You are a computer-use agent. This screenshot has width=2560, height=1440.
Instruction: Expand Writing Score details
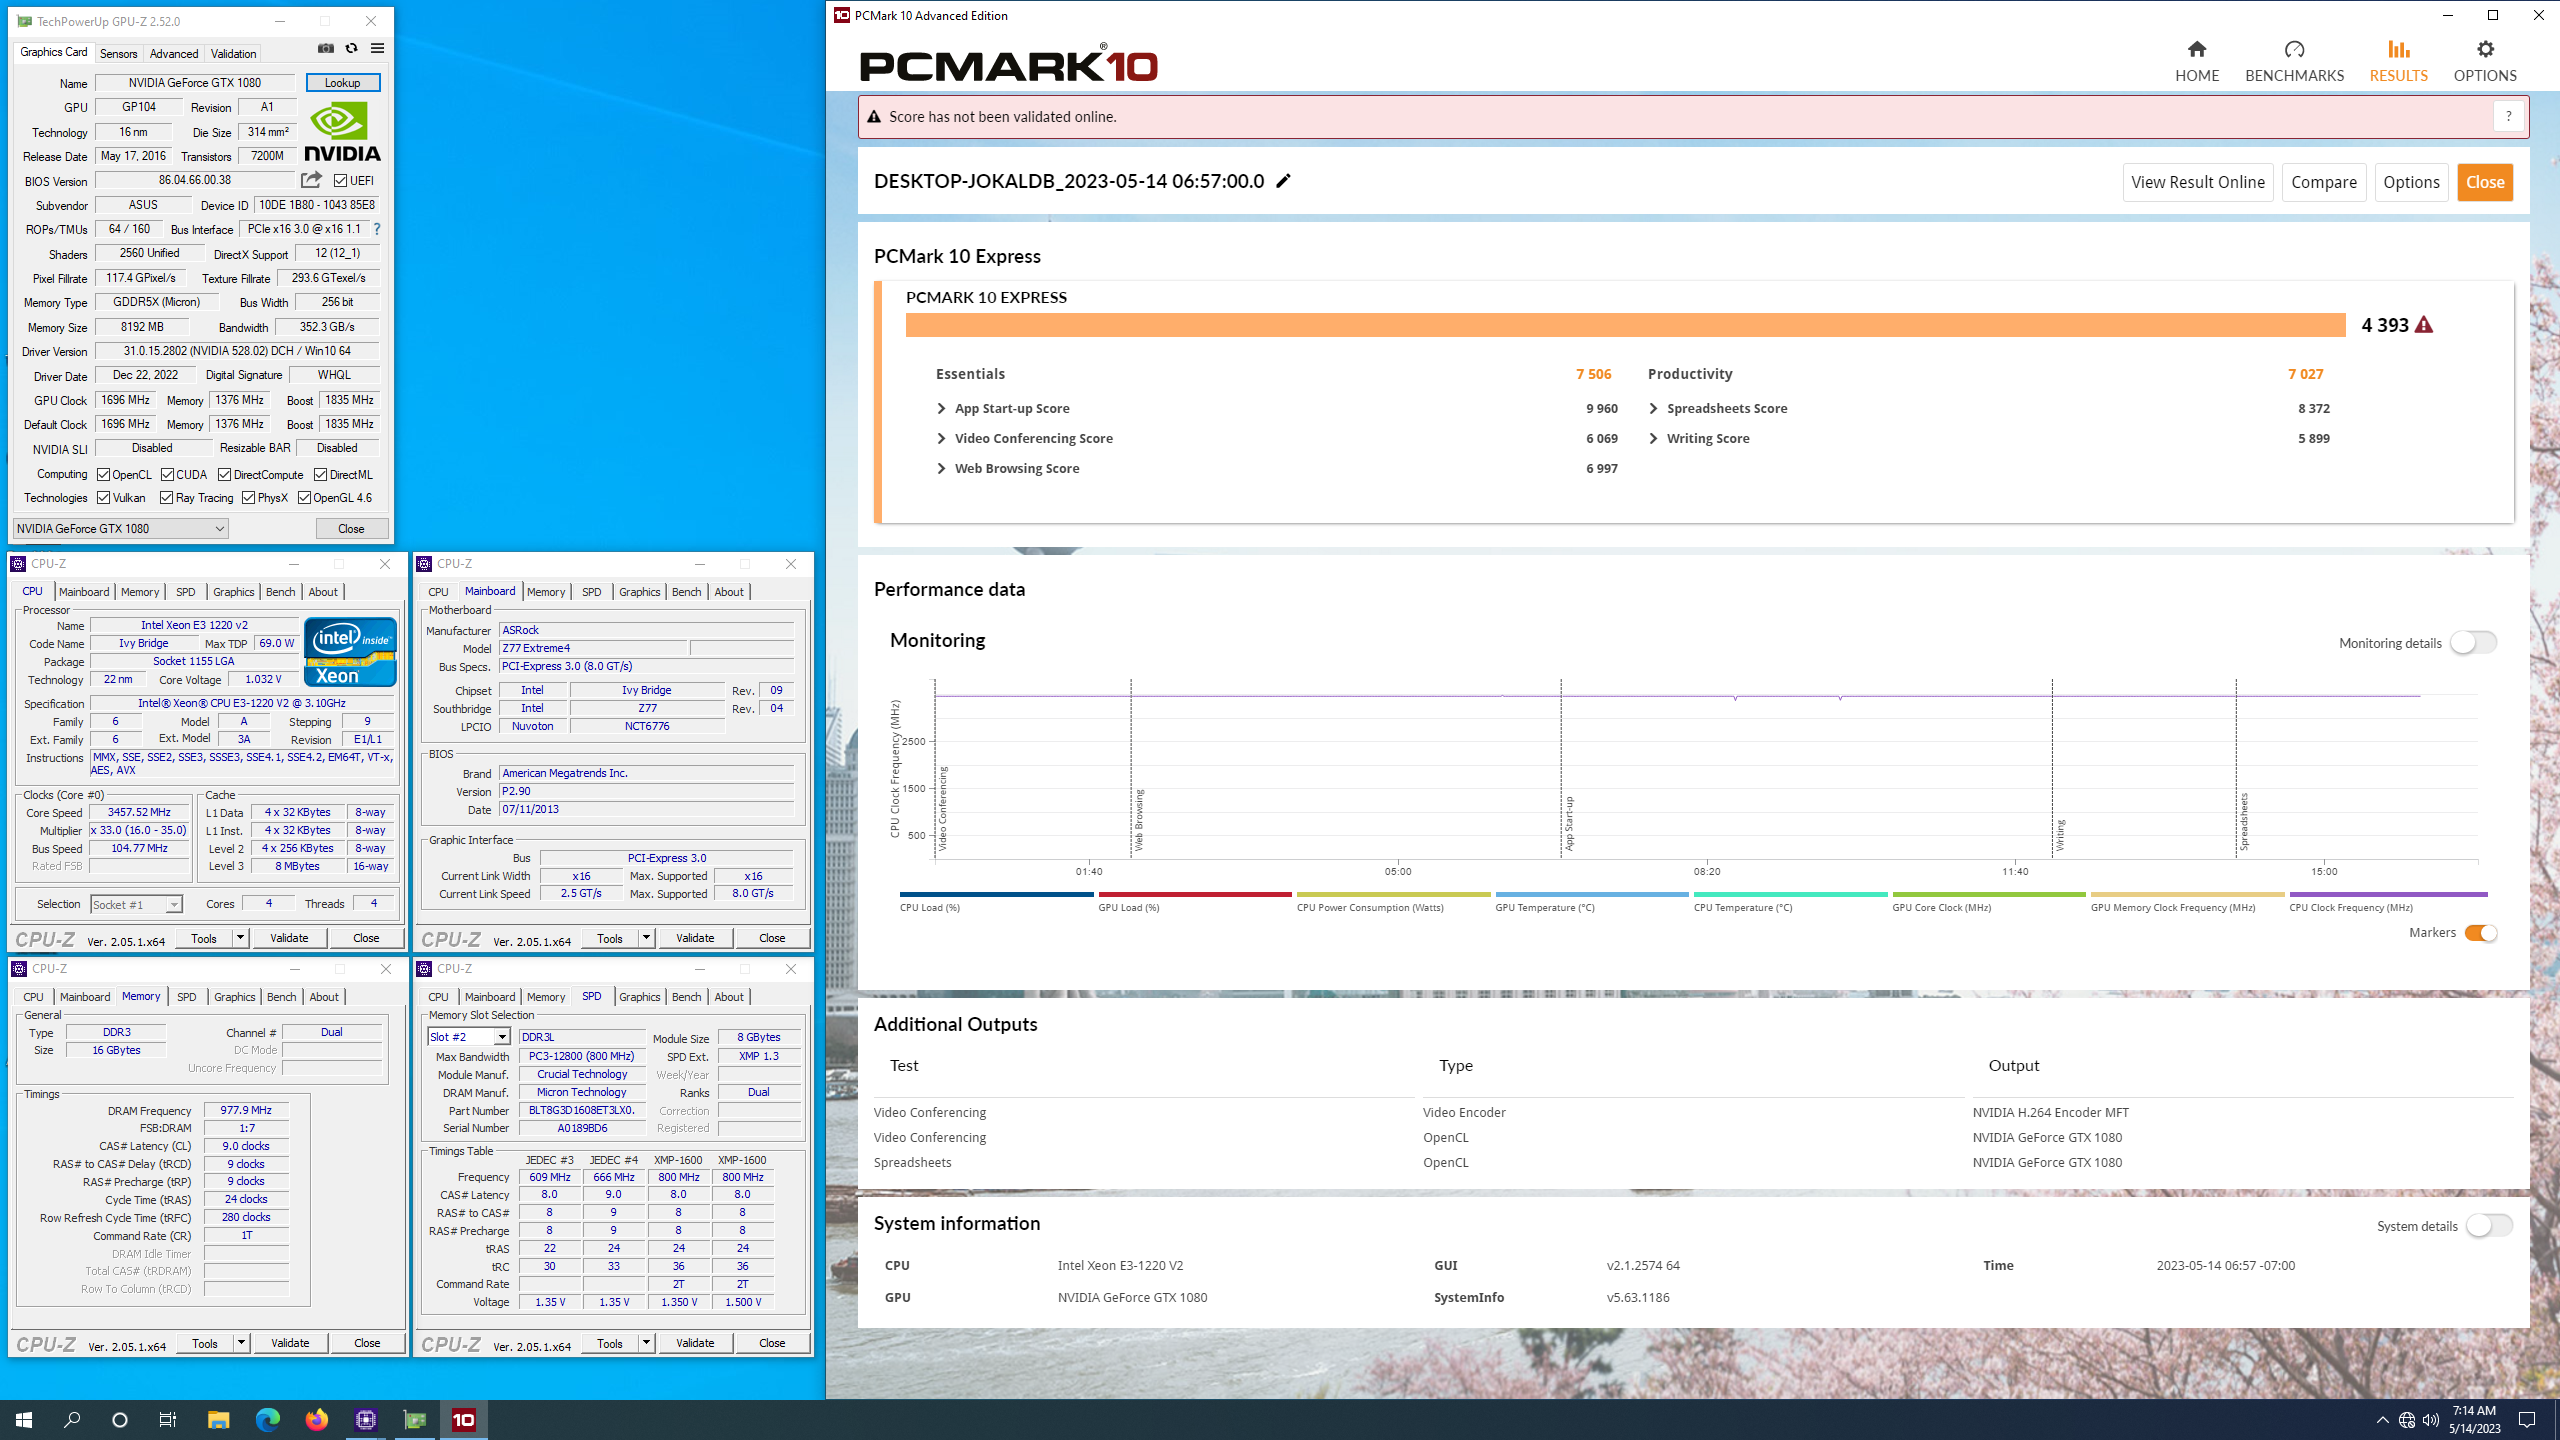tap(1653, 439)
